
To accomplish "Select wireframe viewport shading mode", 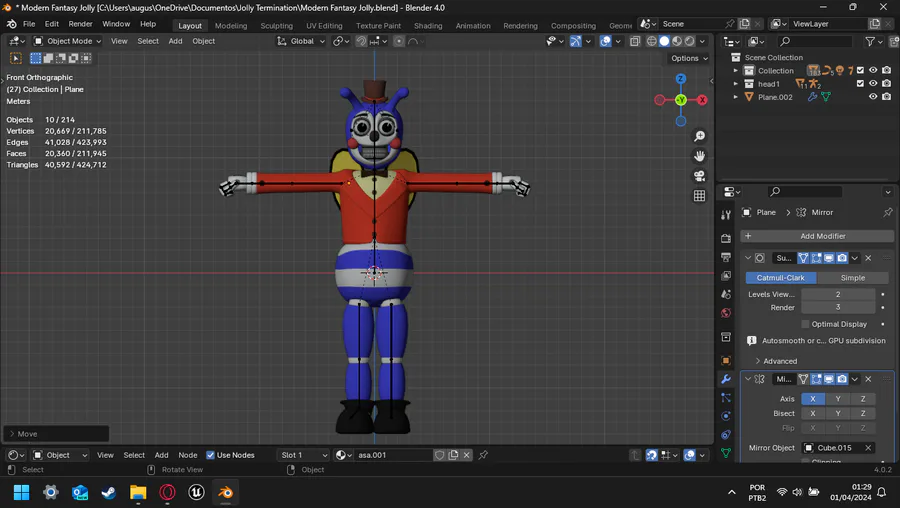I will pyautogui.click(x=651, y=41).
